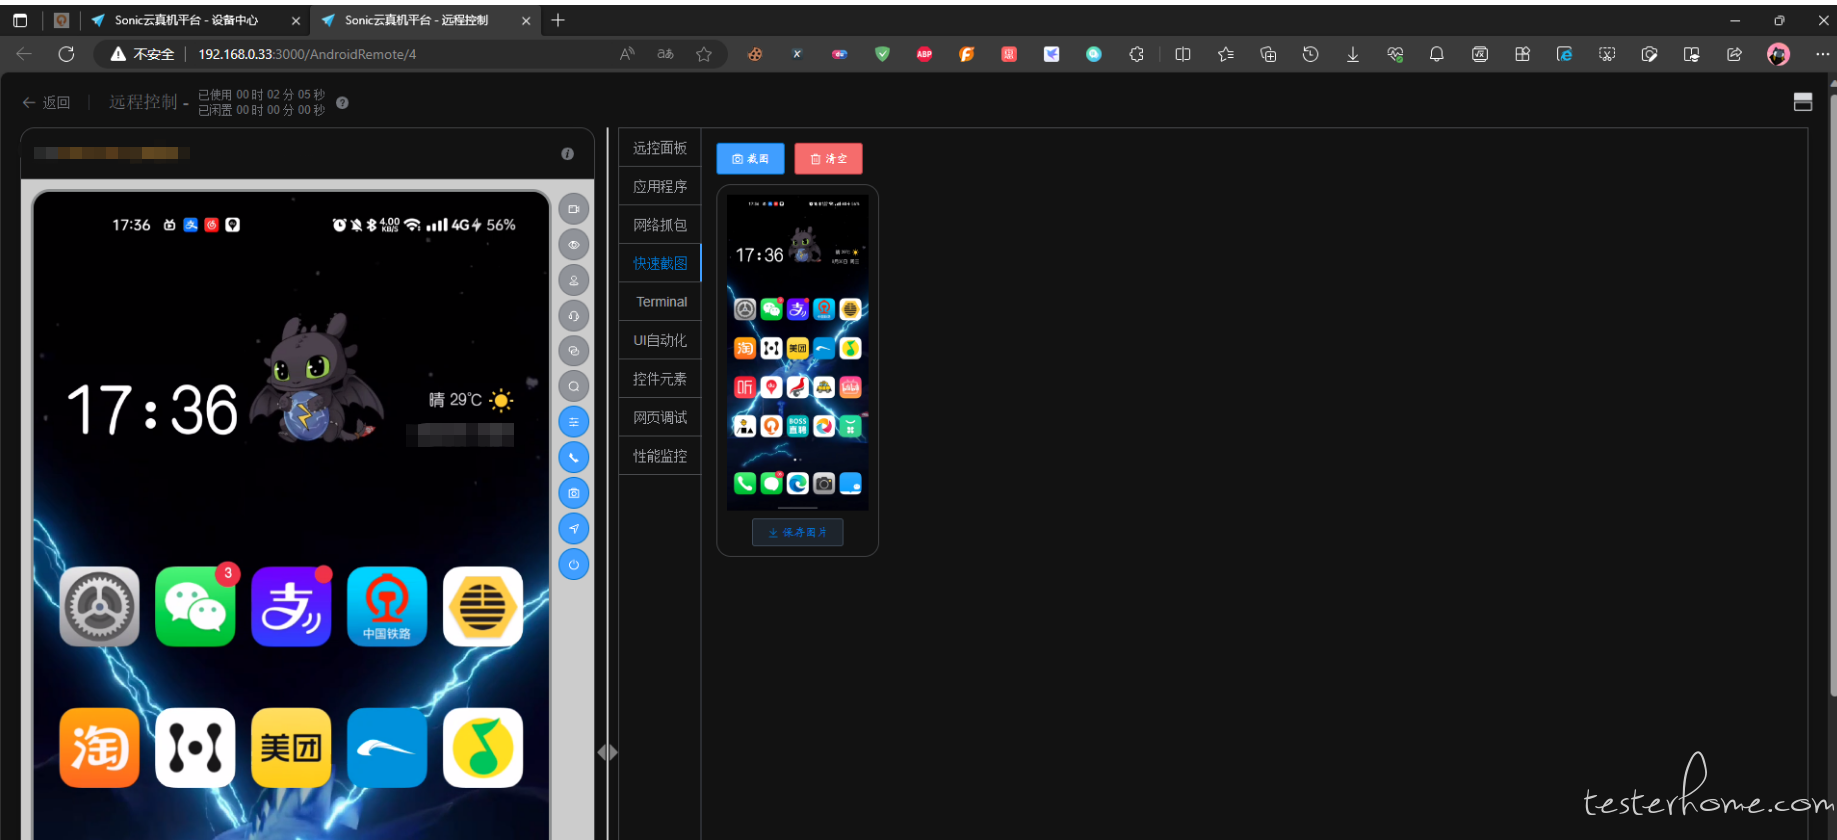Click the favorite star in address bar
Viewport: 1837px width, 840px height.
pyautogui.click(x=704, y=54)
